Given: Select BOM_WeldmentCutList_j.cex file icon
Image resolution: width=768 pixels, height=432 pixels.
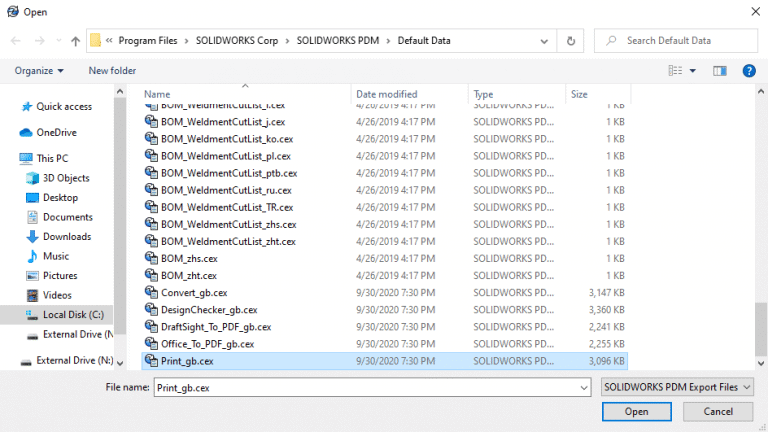Looking at the screenshot, I should pos(151,121).
